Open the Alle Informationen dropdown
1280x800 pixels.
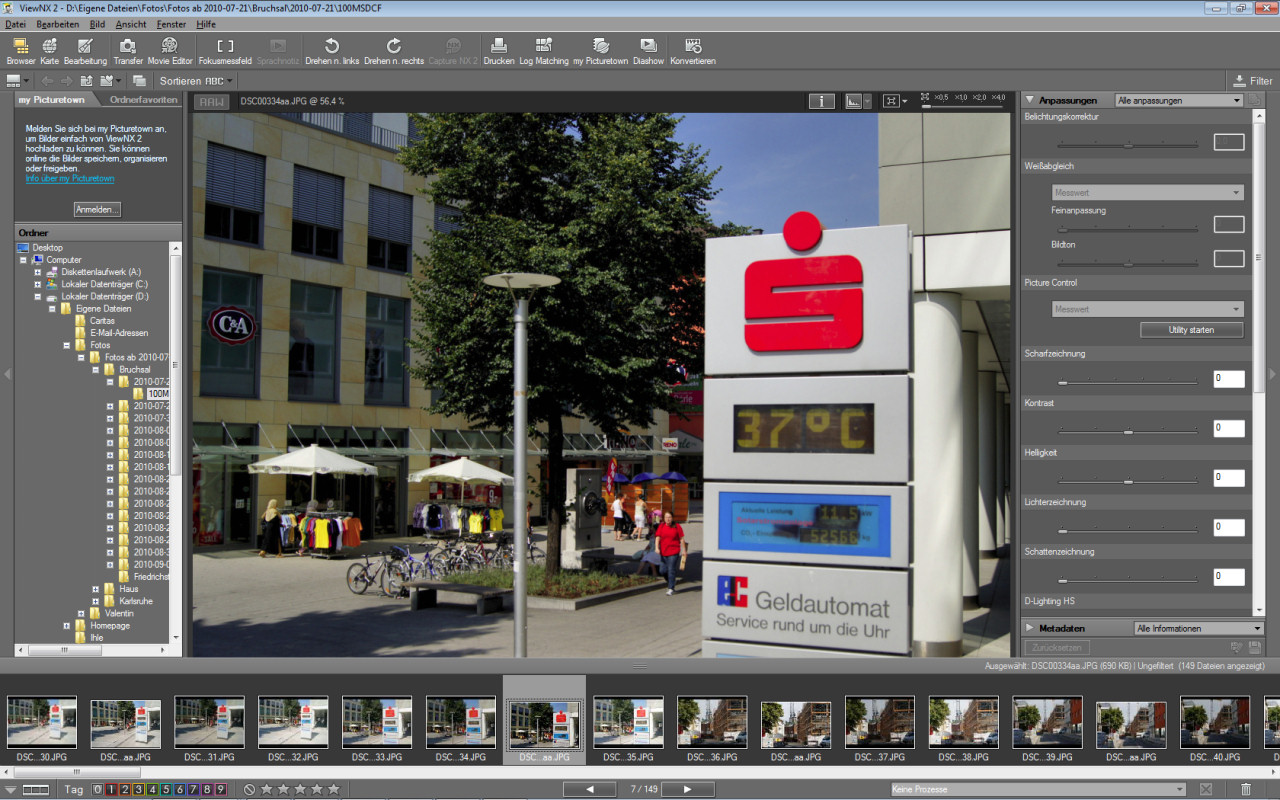pos(1199,628)
